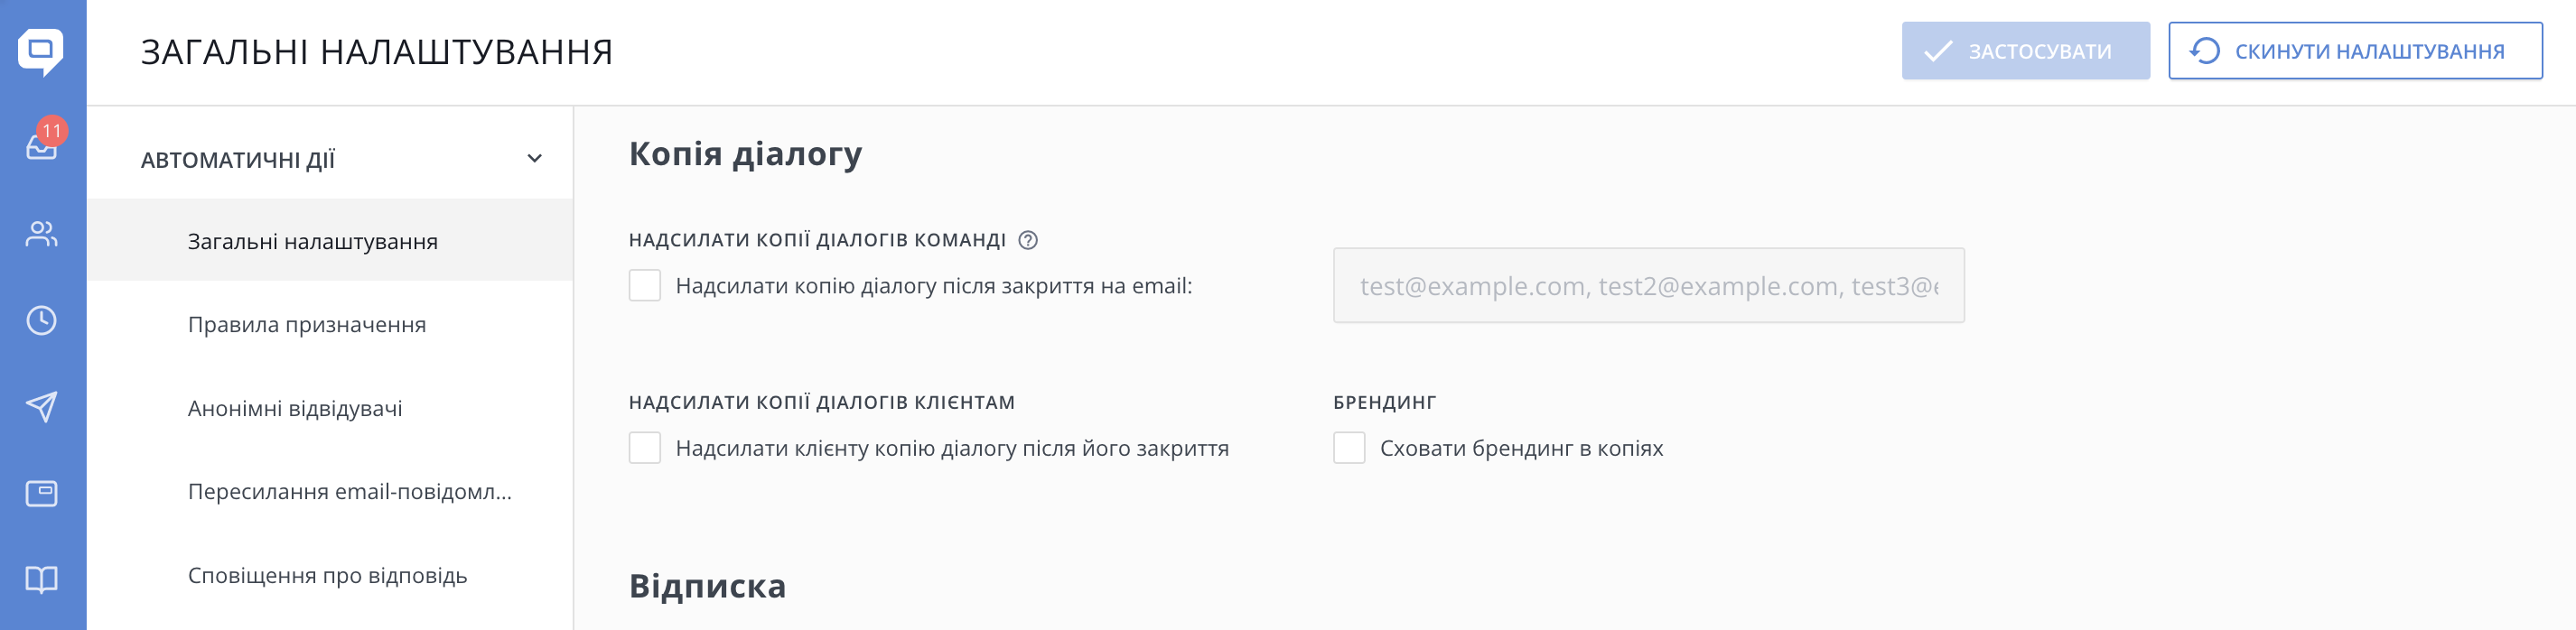
Task: Click the chat logo icon in sidebar
Action: (41, 50)
